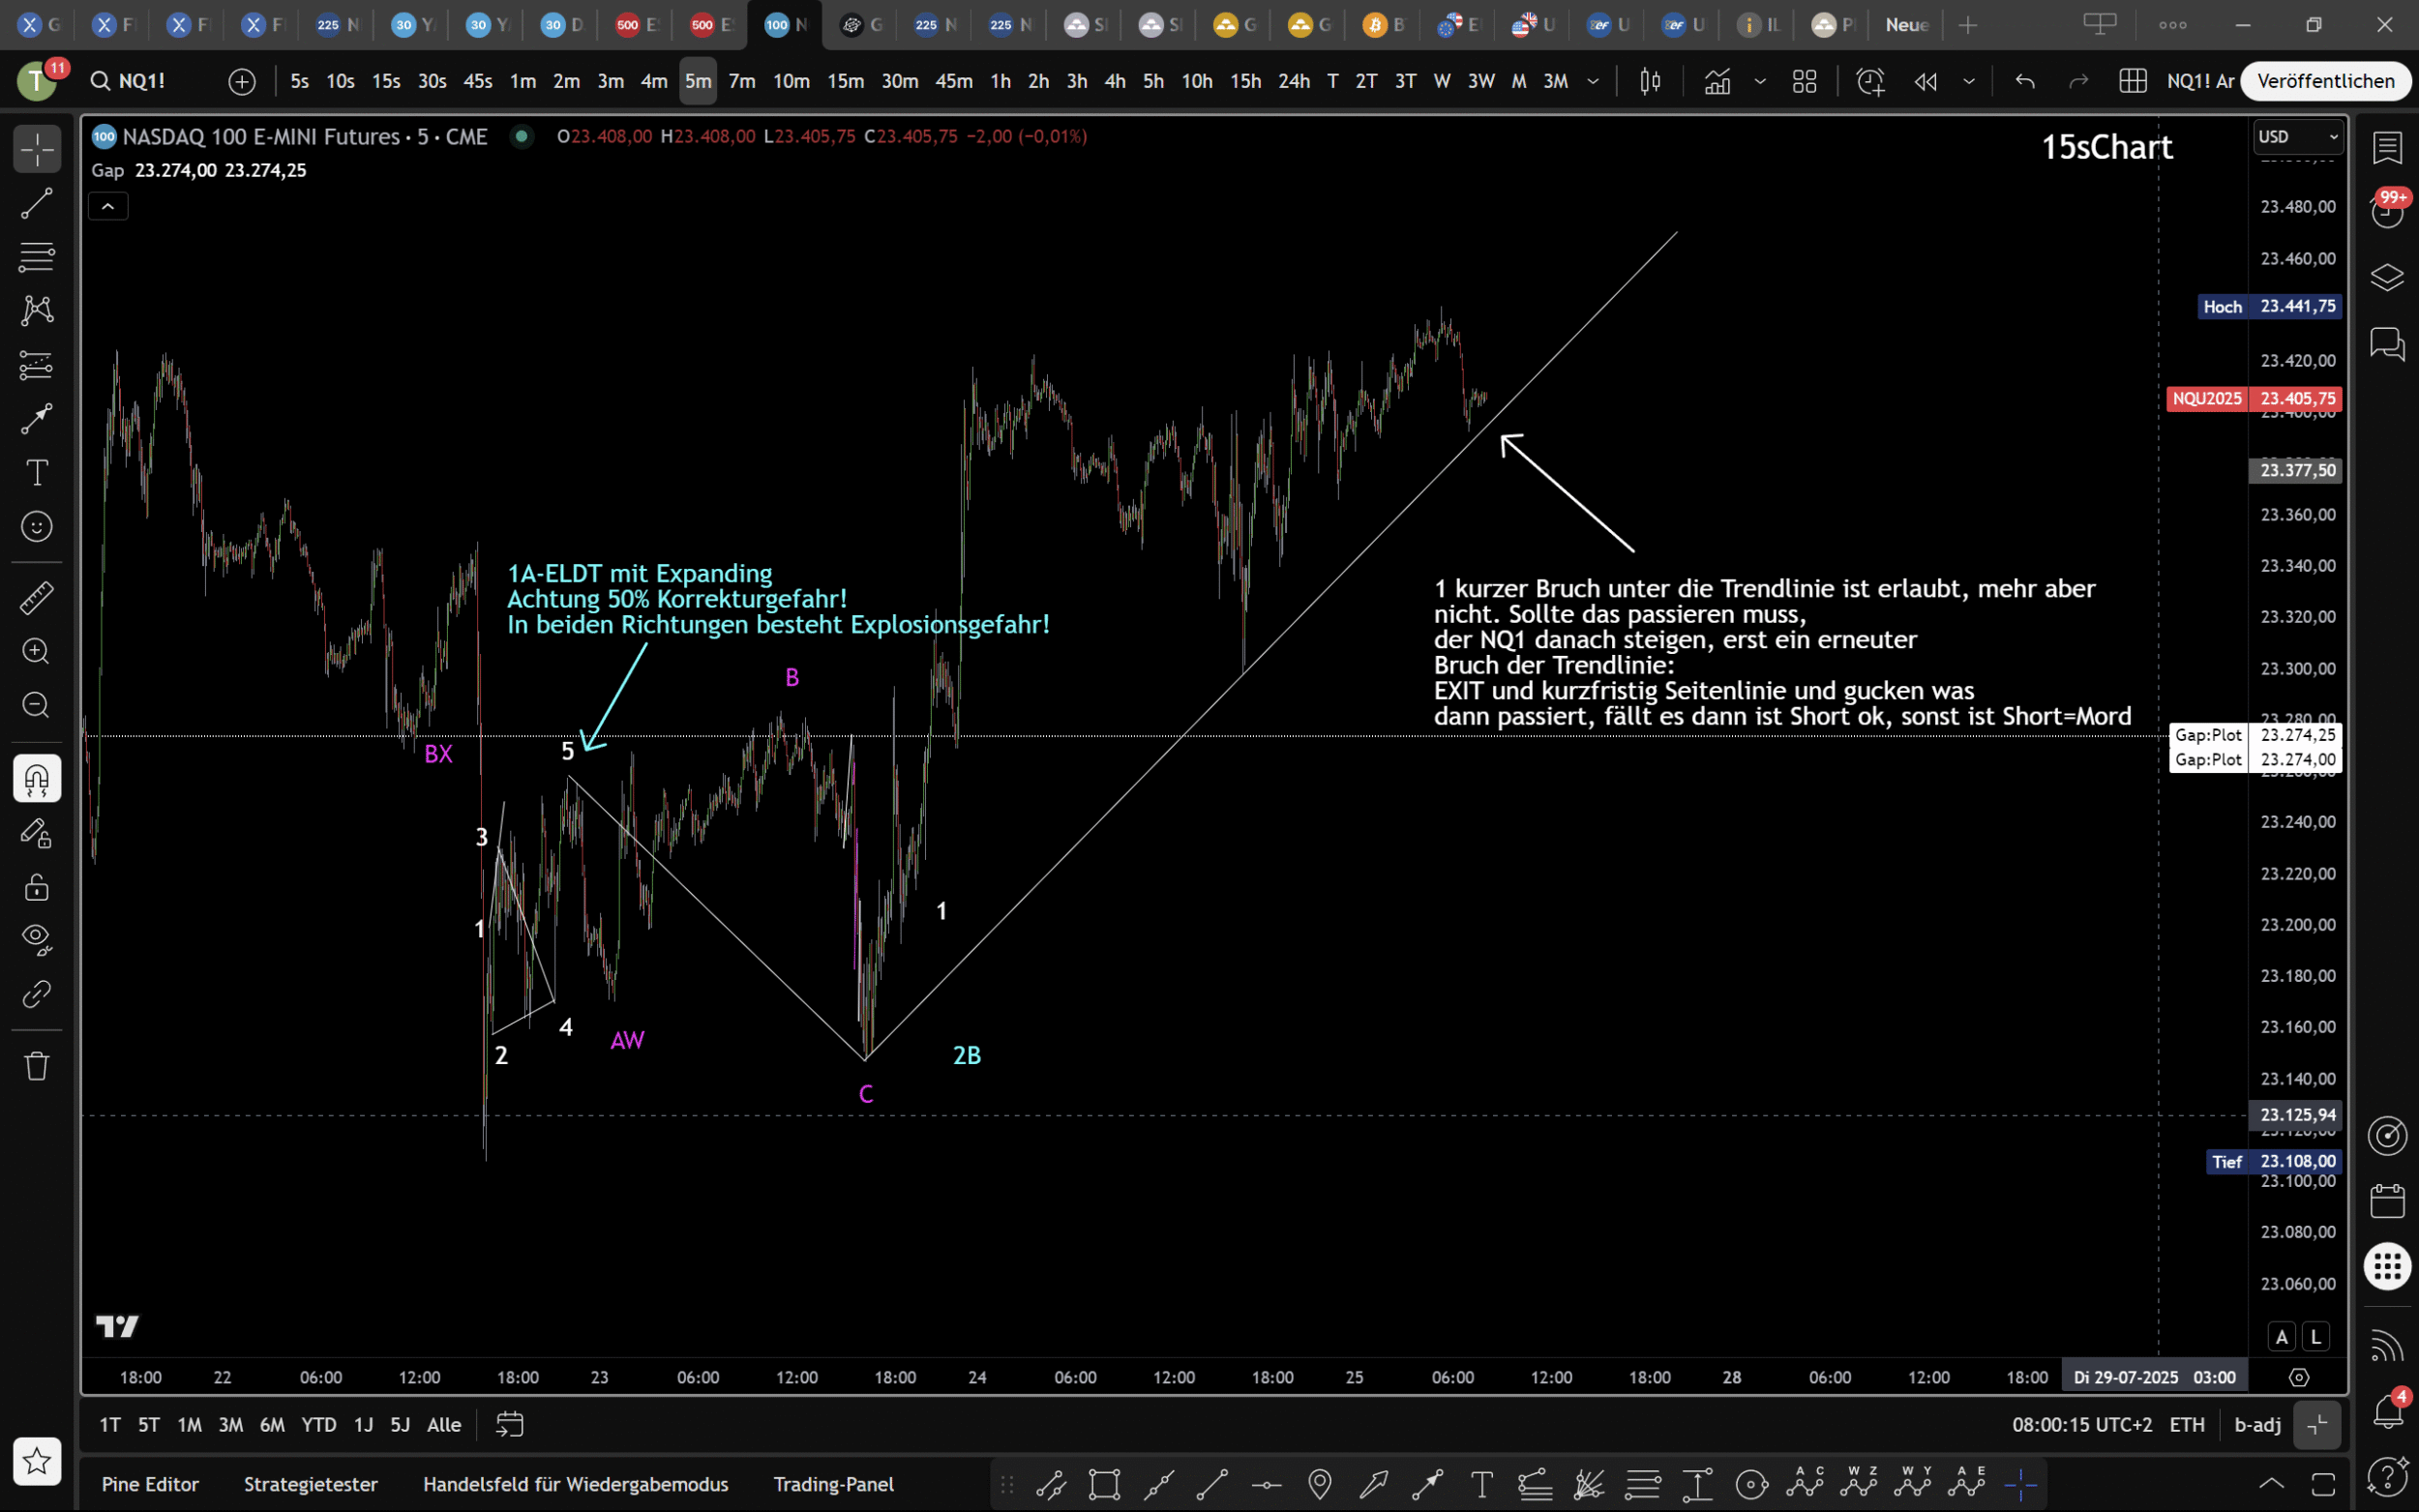Collapse the indicator legend chevron
Image resolution: width=2419 pixels, height=1512 pixels.
[x=108, y=207]
